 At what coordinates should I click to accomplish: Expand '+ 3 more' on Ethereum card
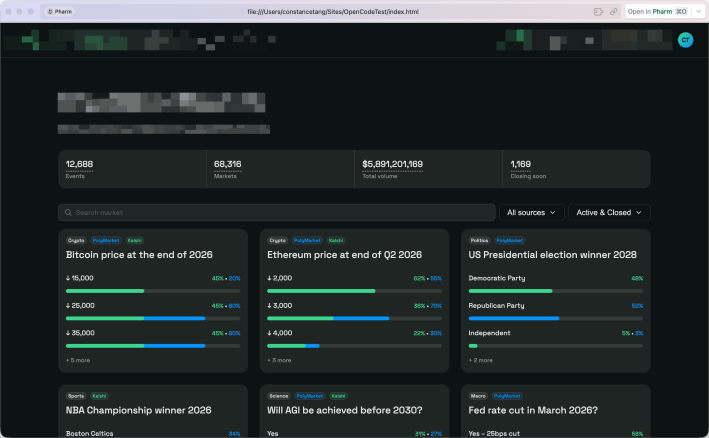[x=279, y=360]
